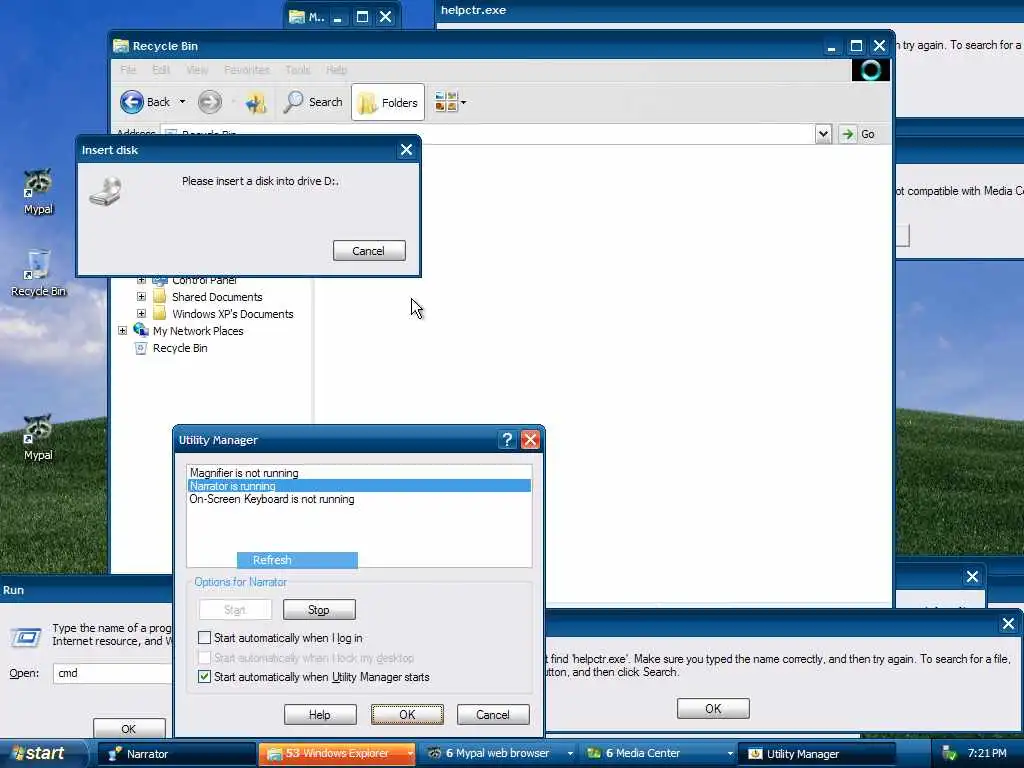Toggle 'Start automatically when Utility Manager starts'
The height and width of the screenshot is (768, 1024).
(204, 677)
